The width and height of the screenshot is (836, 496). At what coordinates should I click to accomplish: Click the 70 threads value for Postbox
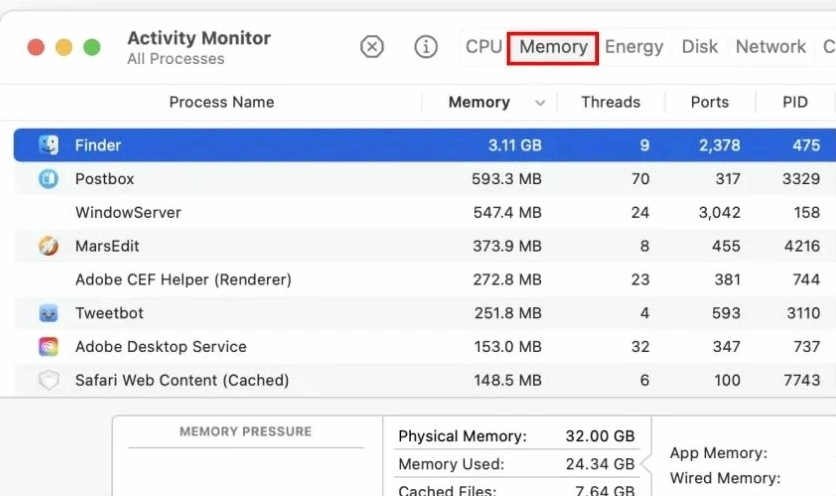640,179
